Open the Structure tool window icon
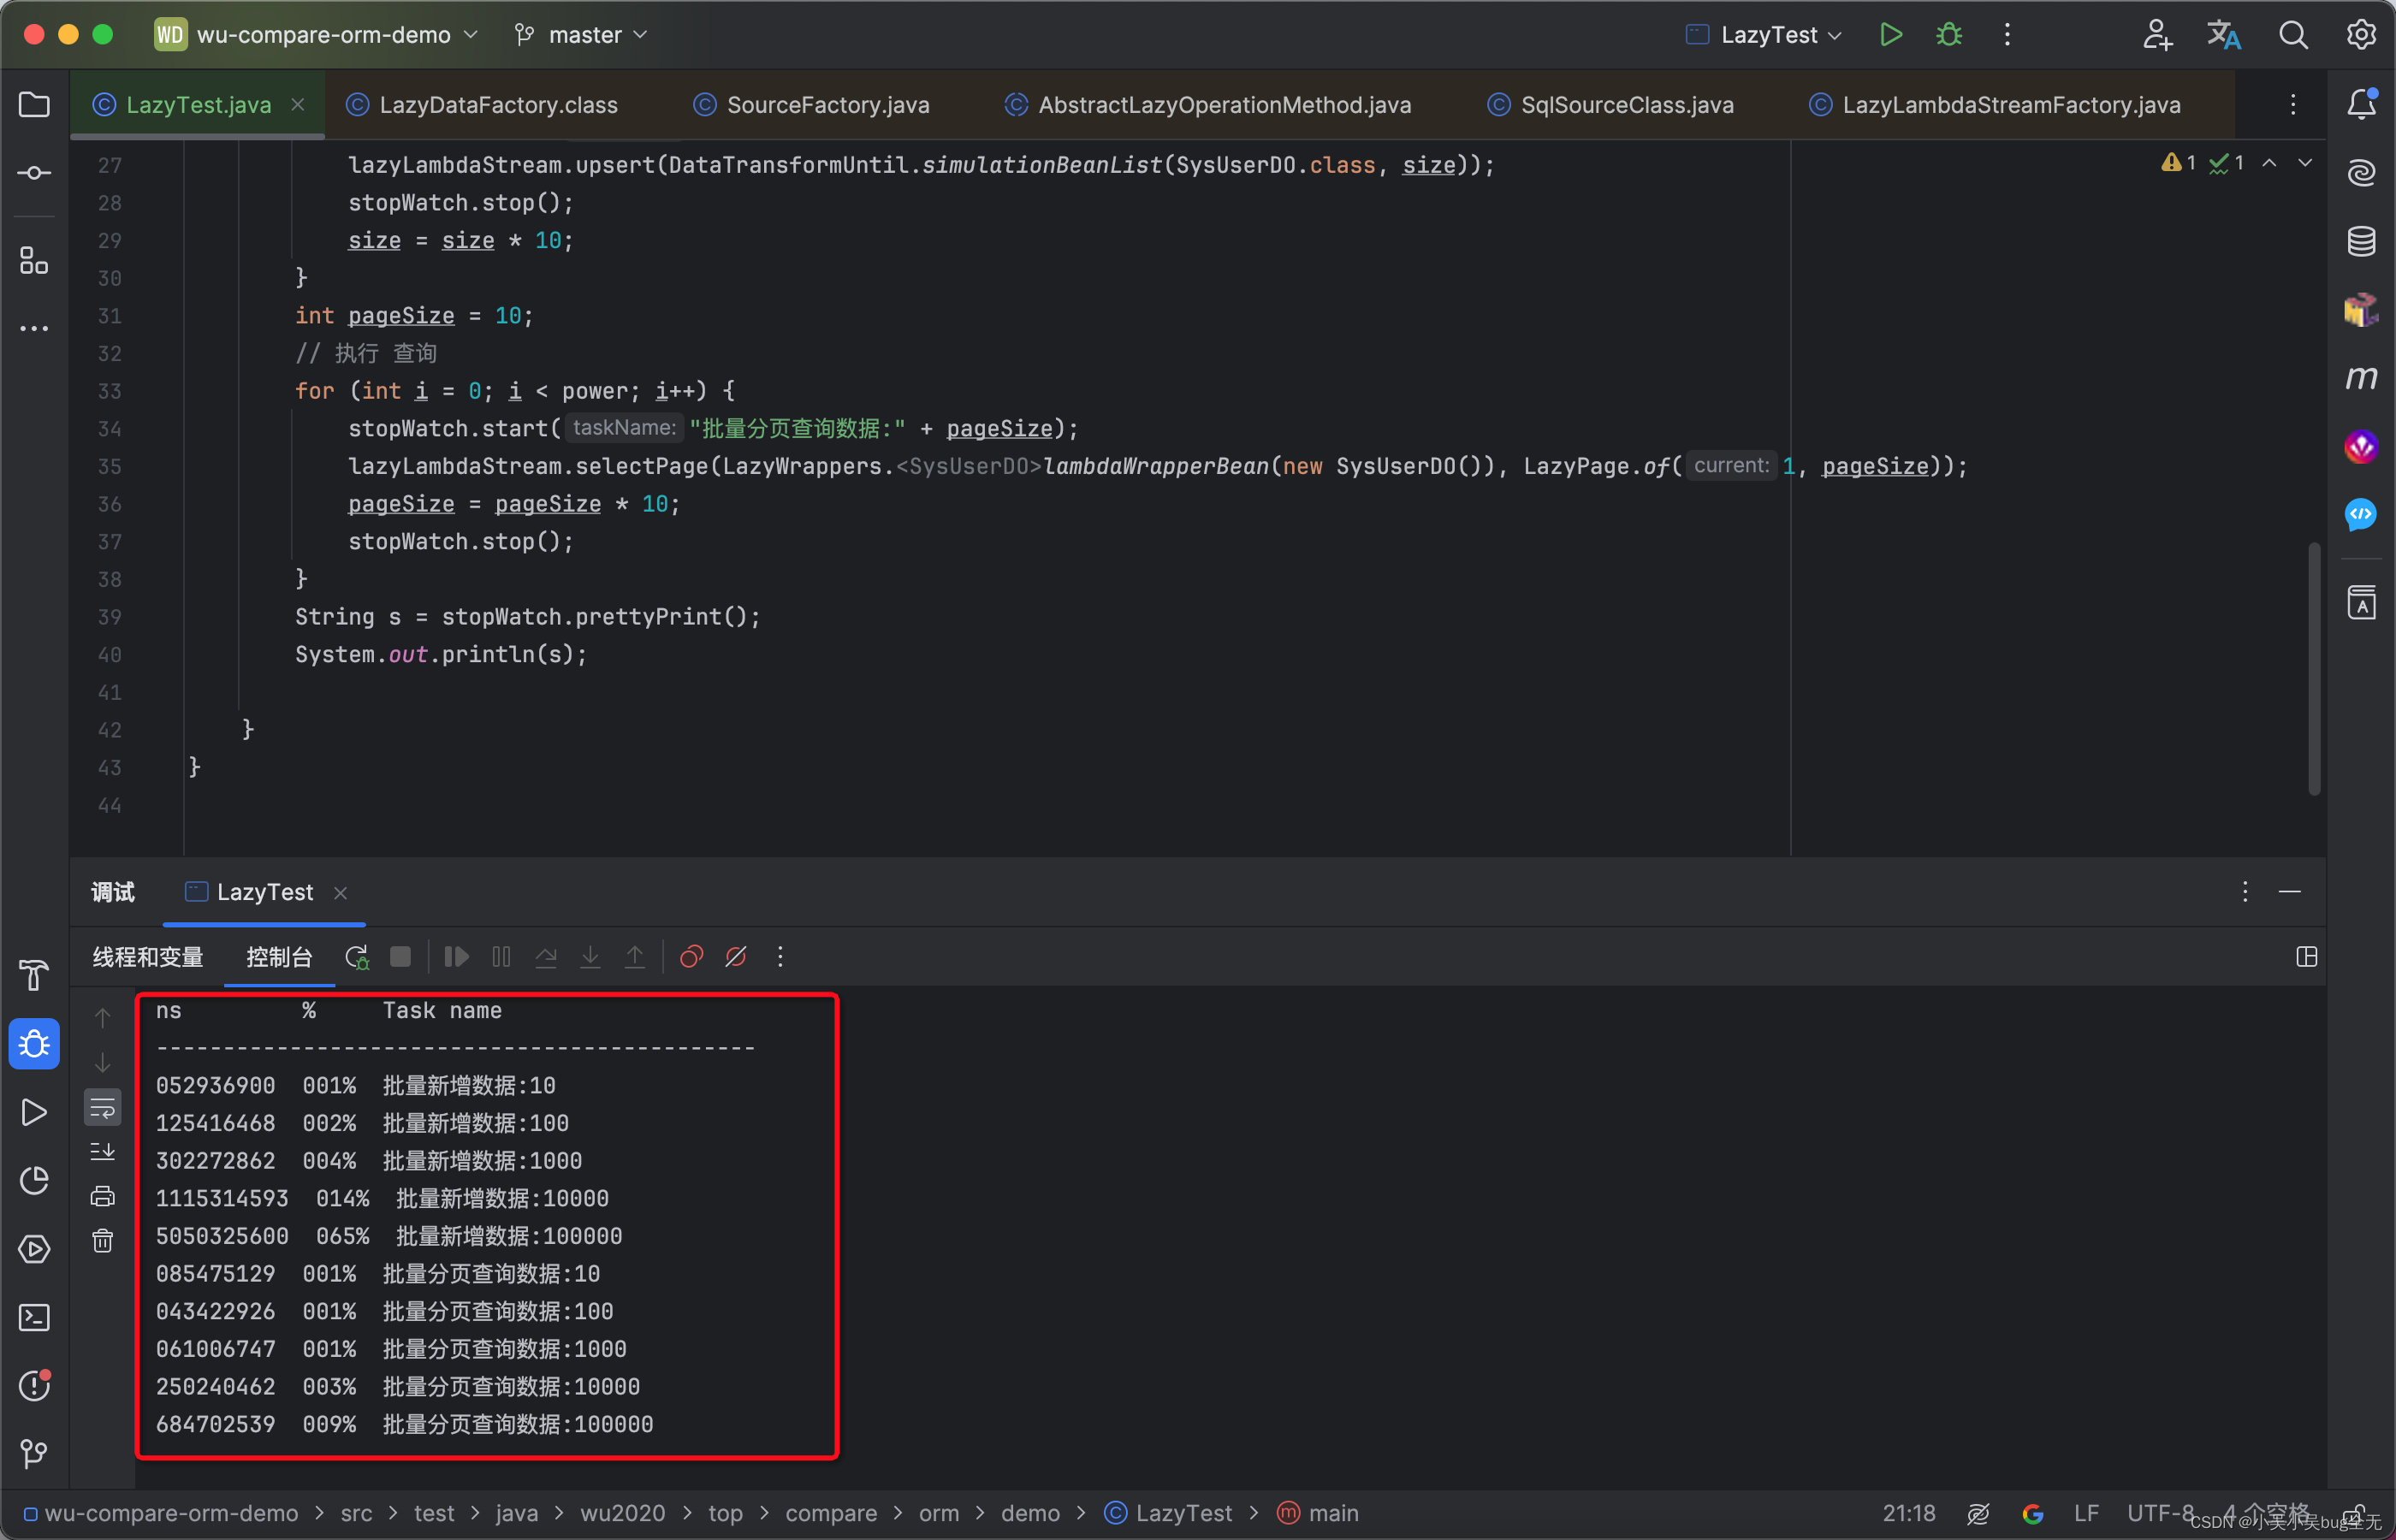 click(x=34, y=261)
